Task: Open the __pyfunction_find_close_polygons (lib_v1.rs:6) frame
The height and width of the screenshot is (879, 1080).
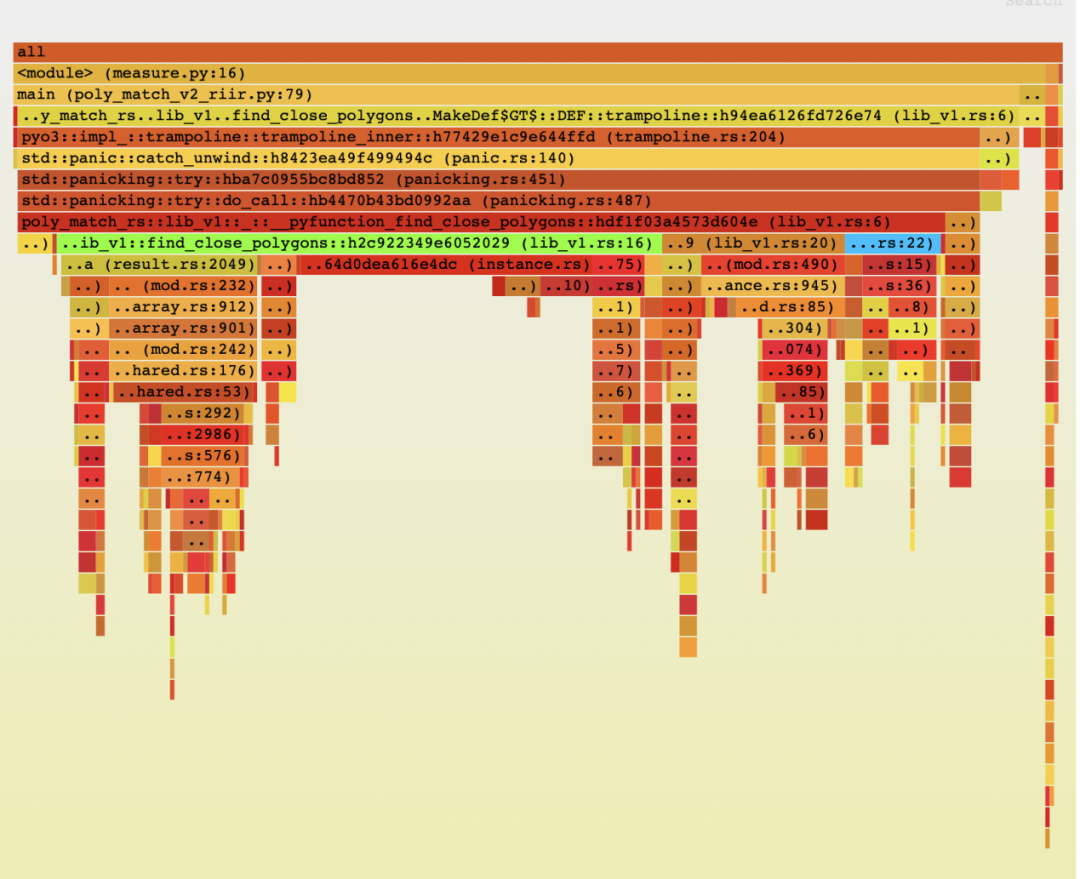Action: coord(481,223)
